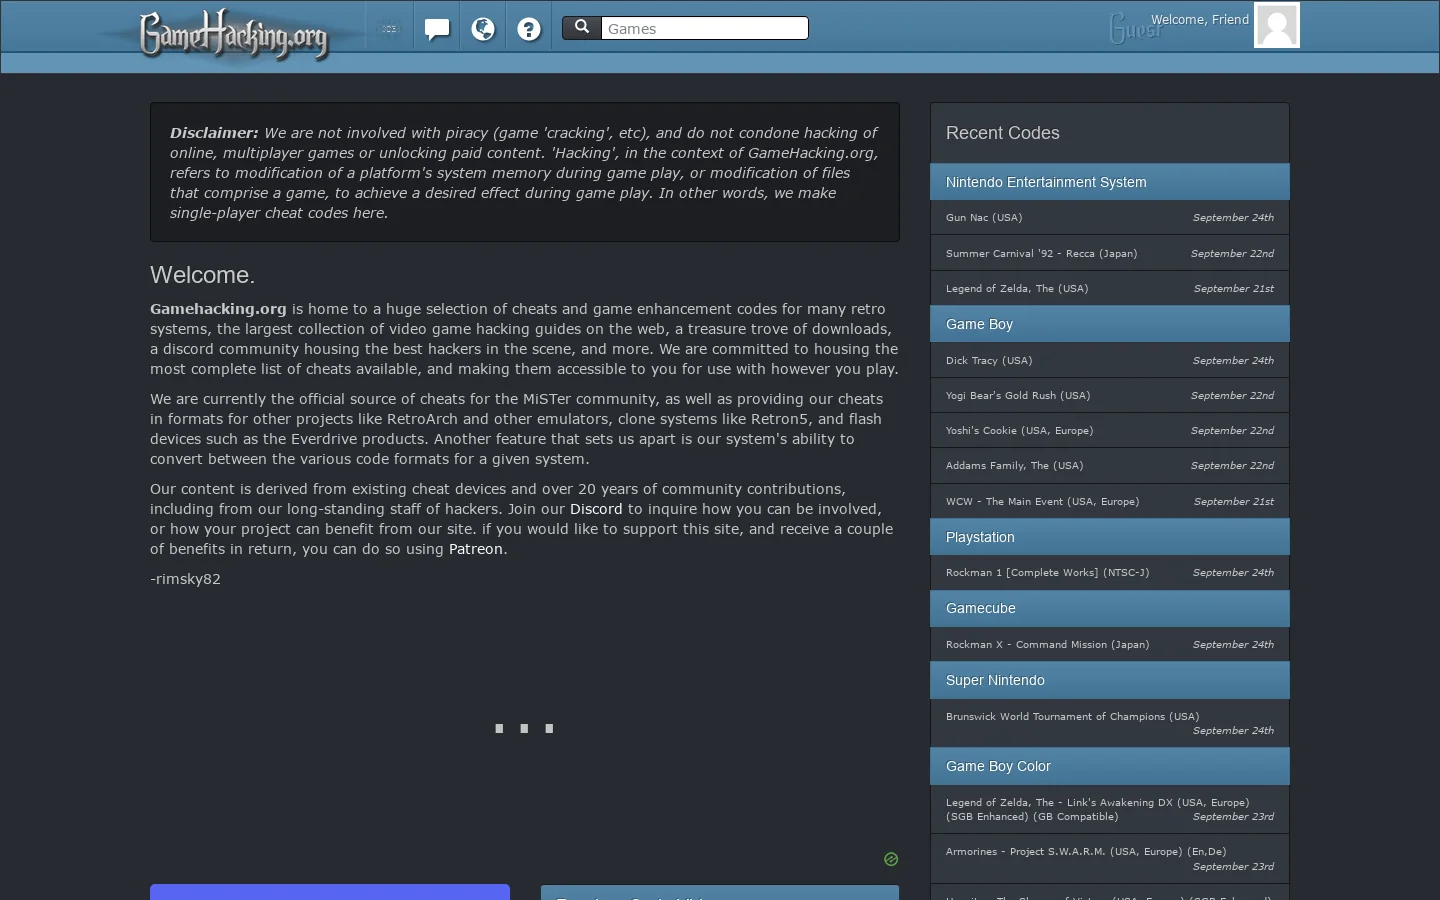Click the small green circular icon under the welcome text
1440x900 pixels.
(891, 859)
